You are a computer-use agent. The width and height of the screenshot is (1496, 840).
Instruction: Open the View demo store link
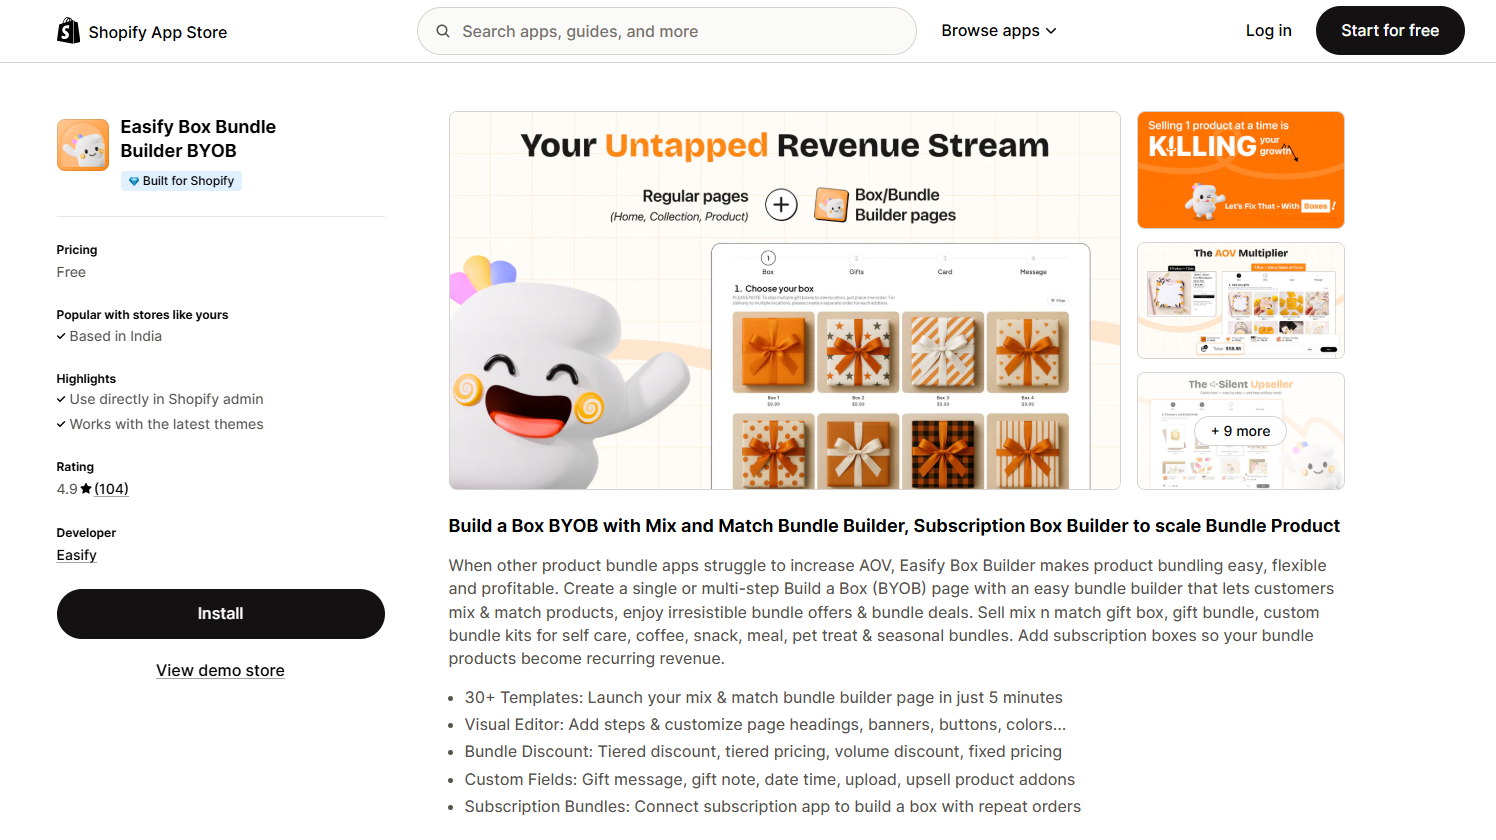tap(220, 671)
